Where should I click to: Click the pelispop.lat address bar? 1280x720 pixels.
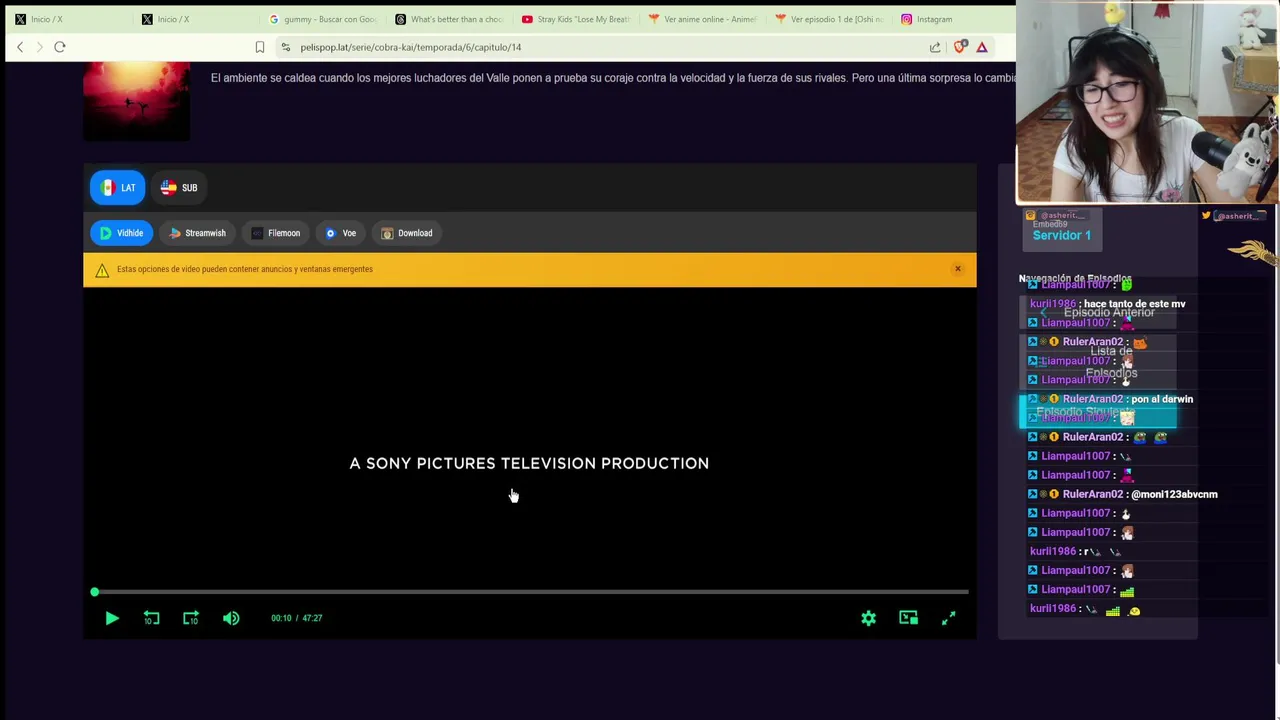[411, 47]
